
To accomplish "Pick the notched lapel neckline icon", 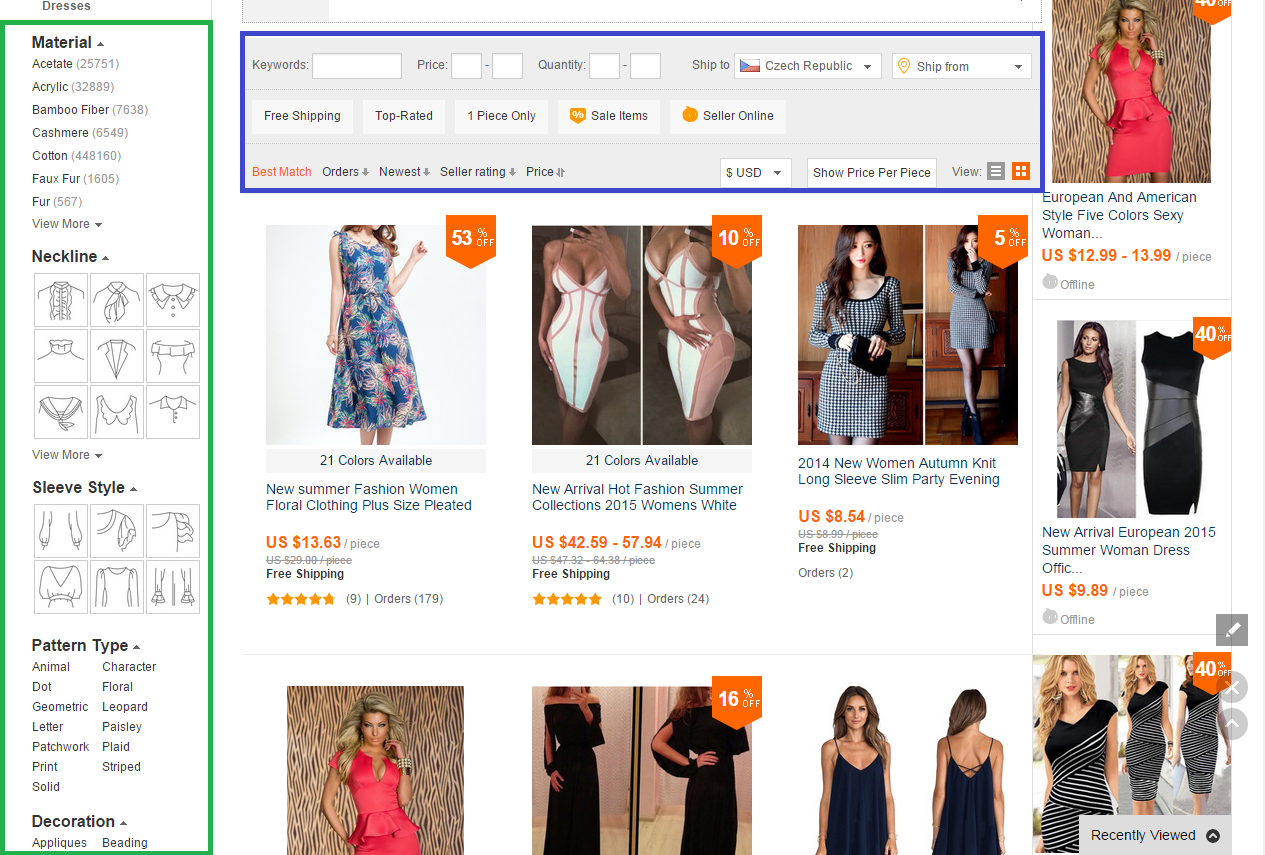I will click(x=117, y=356).
